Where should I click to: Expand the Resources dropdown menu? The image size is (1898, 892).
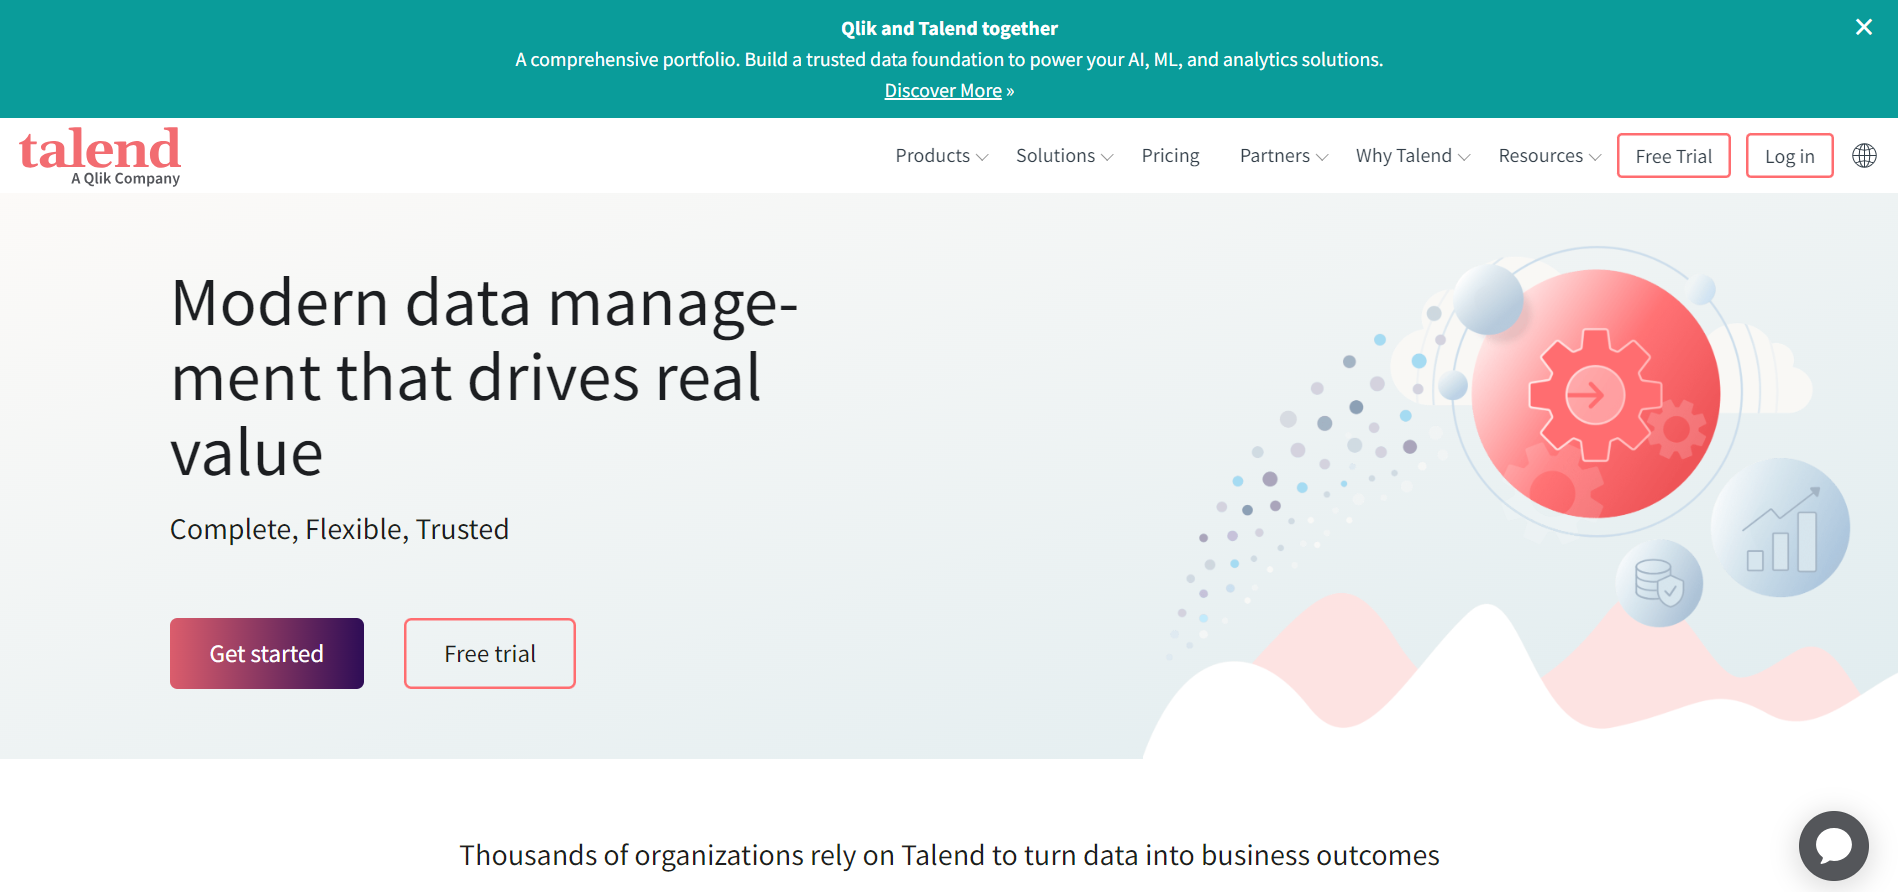coord(1549,156)
